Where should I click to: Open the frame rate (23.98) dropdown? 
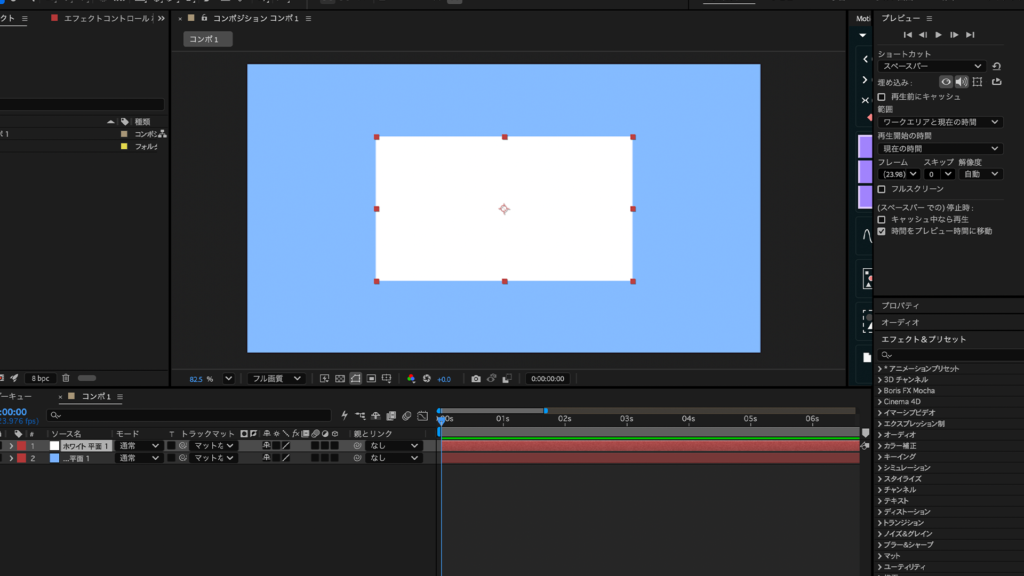click(x=899, y=174)
